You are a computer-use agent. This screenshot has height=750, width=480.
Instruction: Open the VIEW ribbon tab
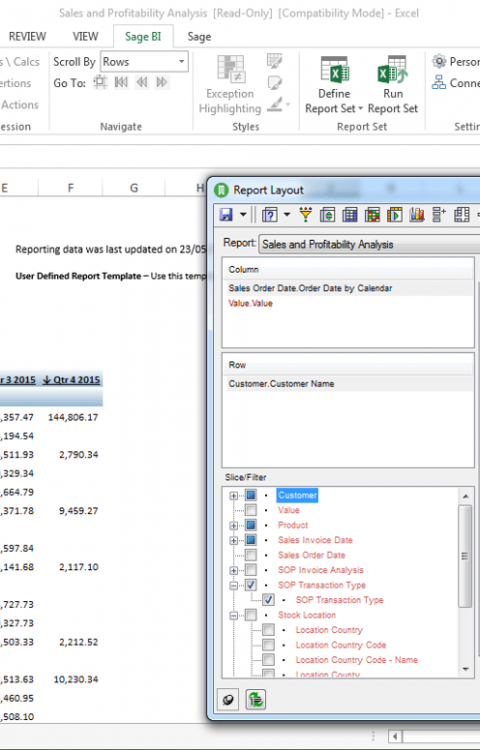(x=85, y=36)
